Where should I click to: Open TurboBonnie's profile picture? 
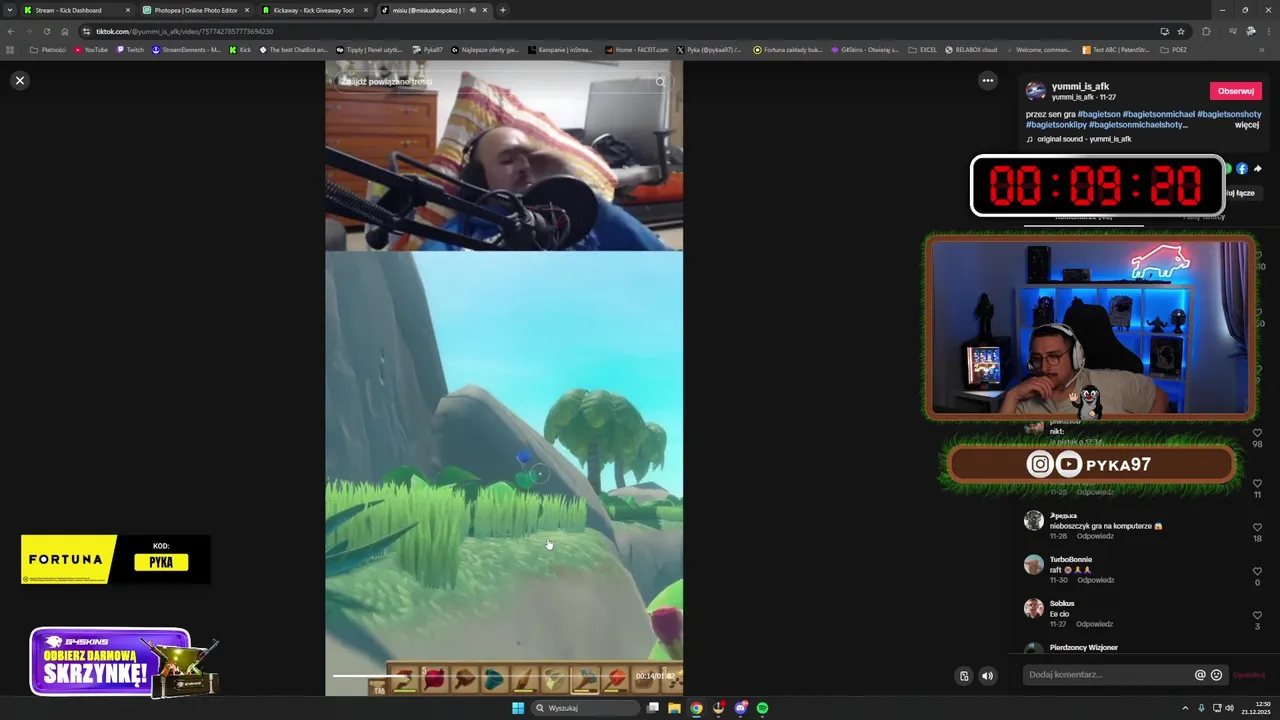pos(1034,565)
